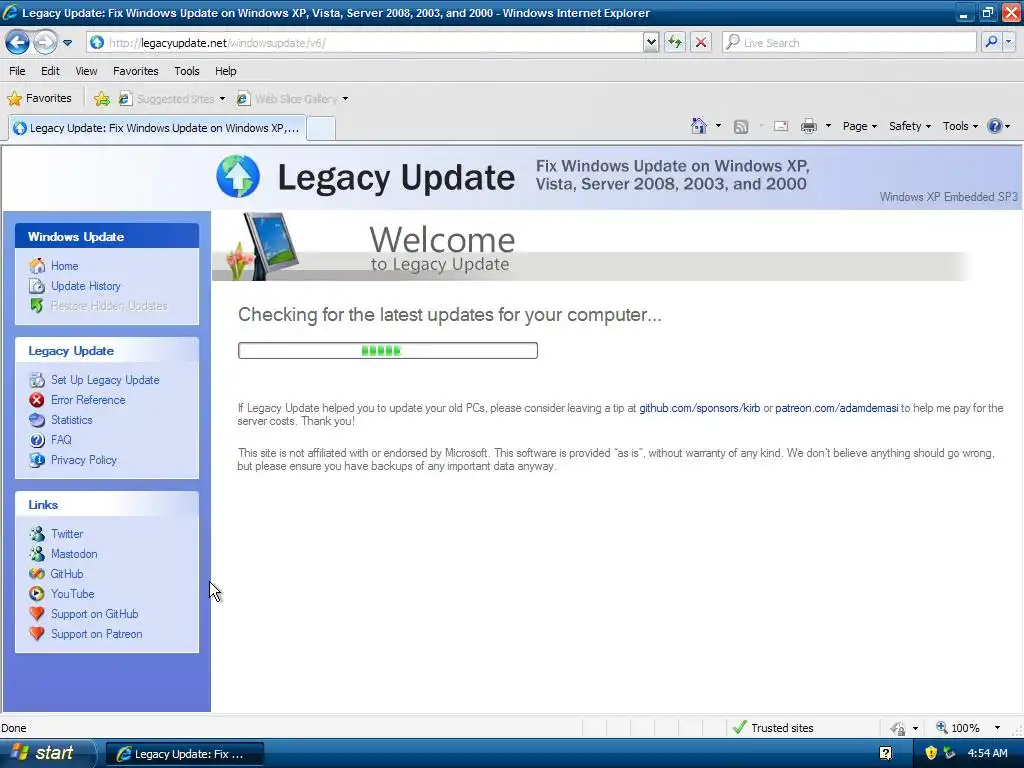1024x768 pixels.
Task: Click the Support on GitHub heart icon
Action: point(37,614)
